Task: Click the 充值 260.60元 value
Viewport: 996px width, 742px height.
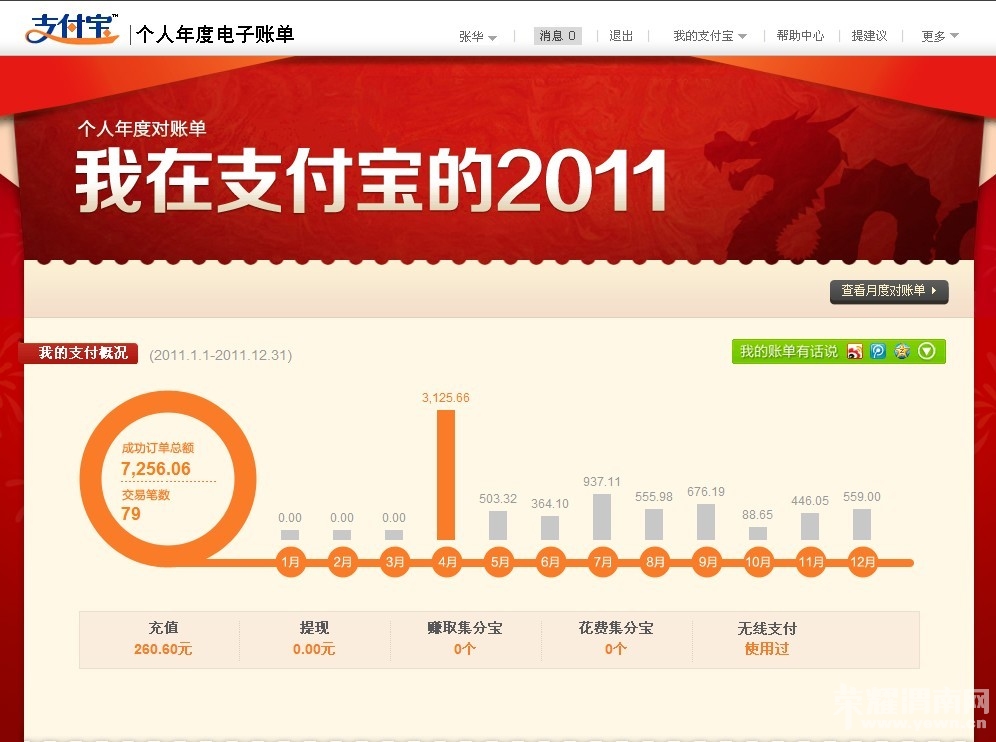Action: pos(163,649)
